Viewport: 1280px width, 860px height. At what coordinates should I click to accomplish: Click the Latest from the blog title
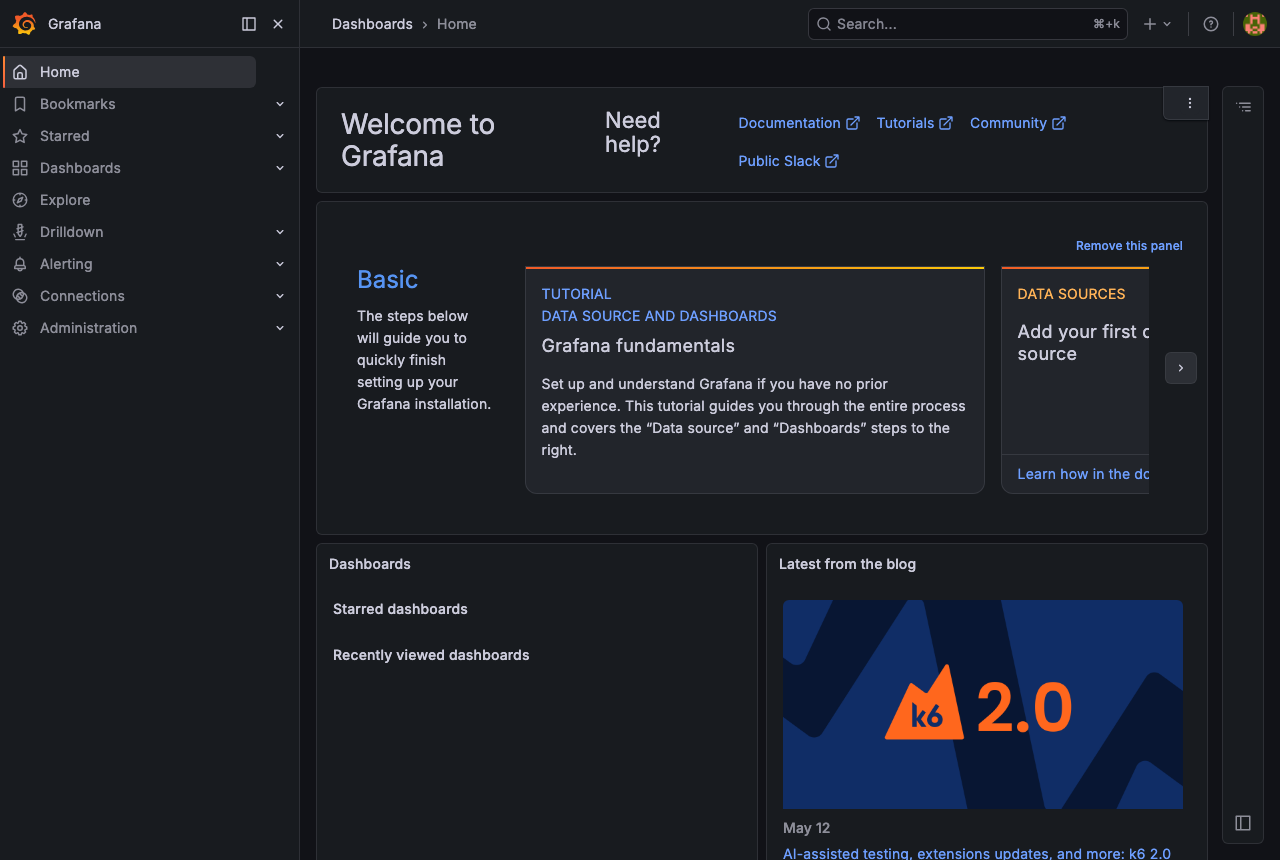[x=847, y=564]
